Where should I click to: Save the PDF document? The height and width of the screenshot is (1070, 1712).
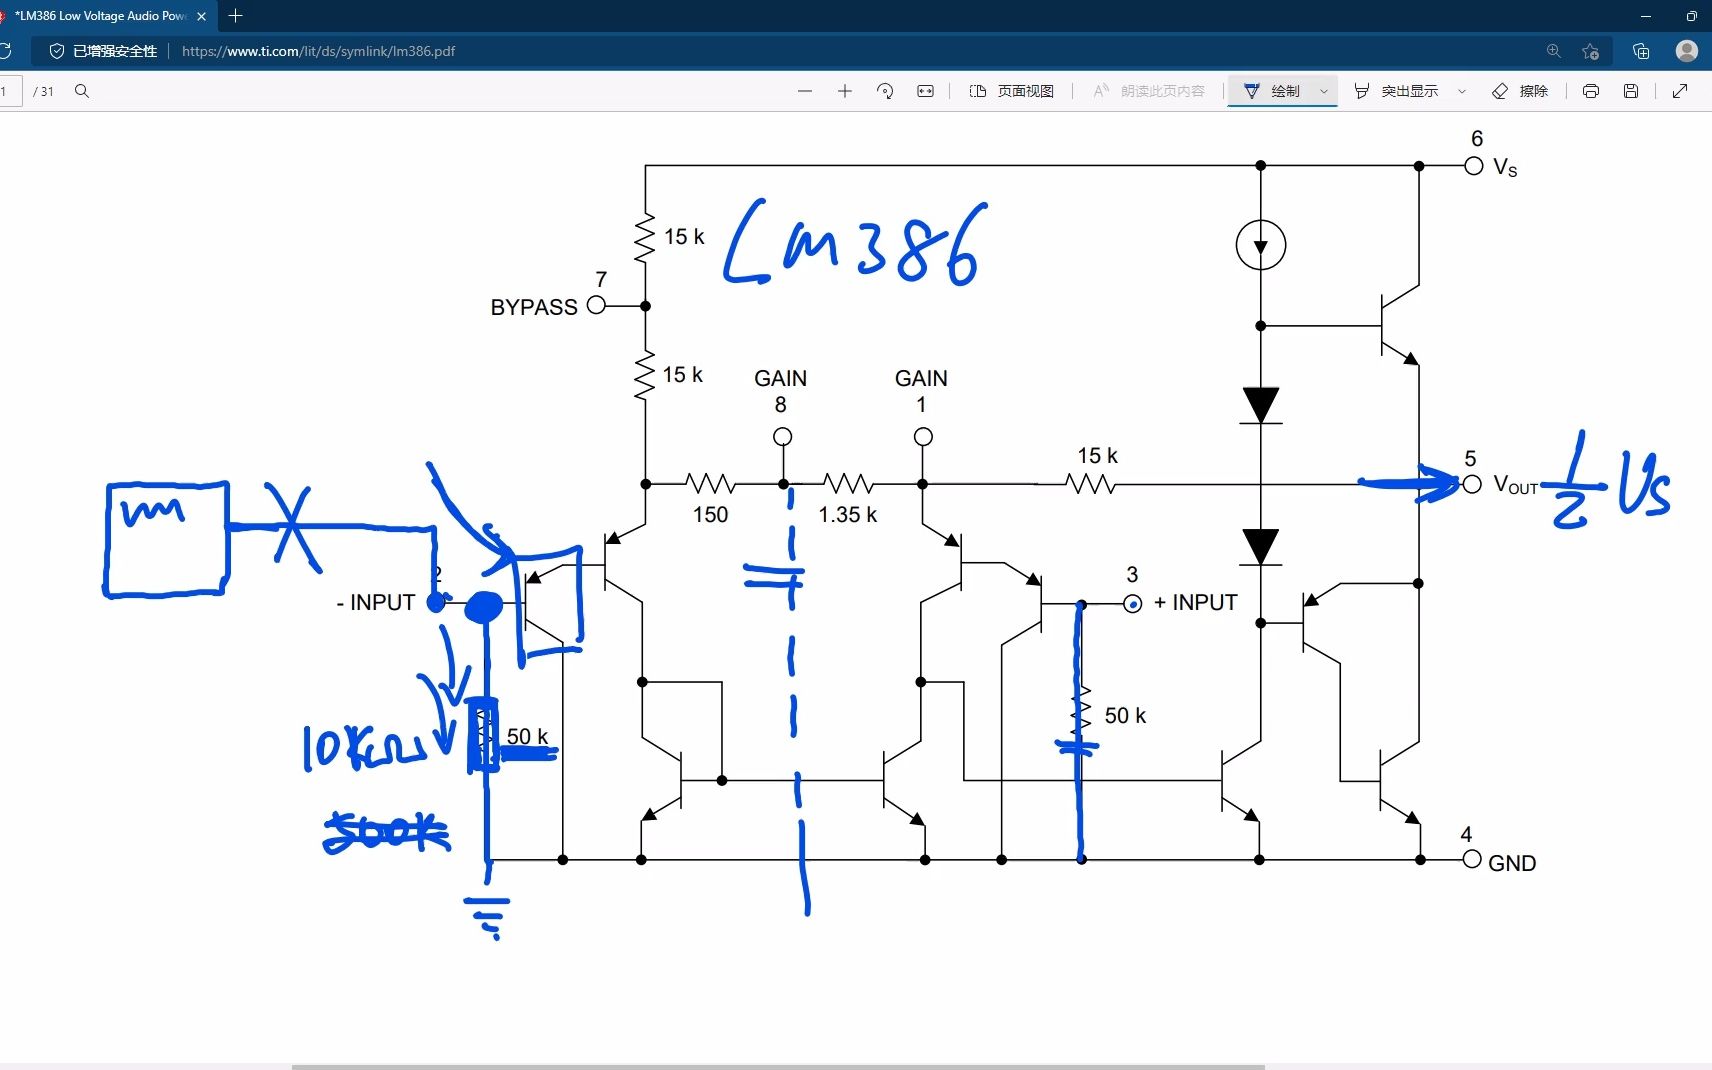(x=1631, y=91)
